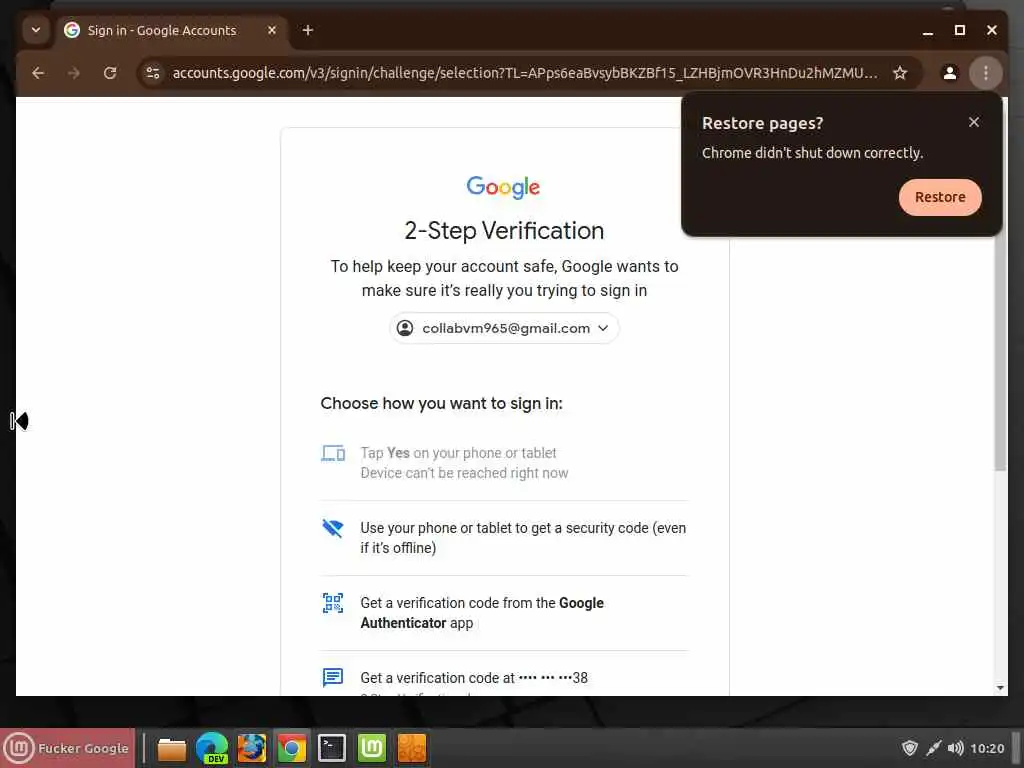This screenshot has height=768, width=1024.
Task: Click the shield security tray icon
Action: pyautogui.click(x=909, y=748)
